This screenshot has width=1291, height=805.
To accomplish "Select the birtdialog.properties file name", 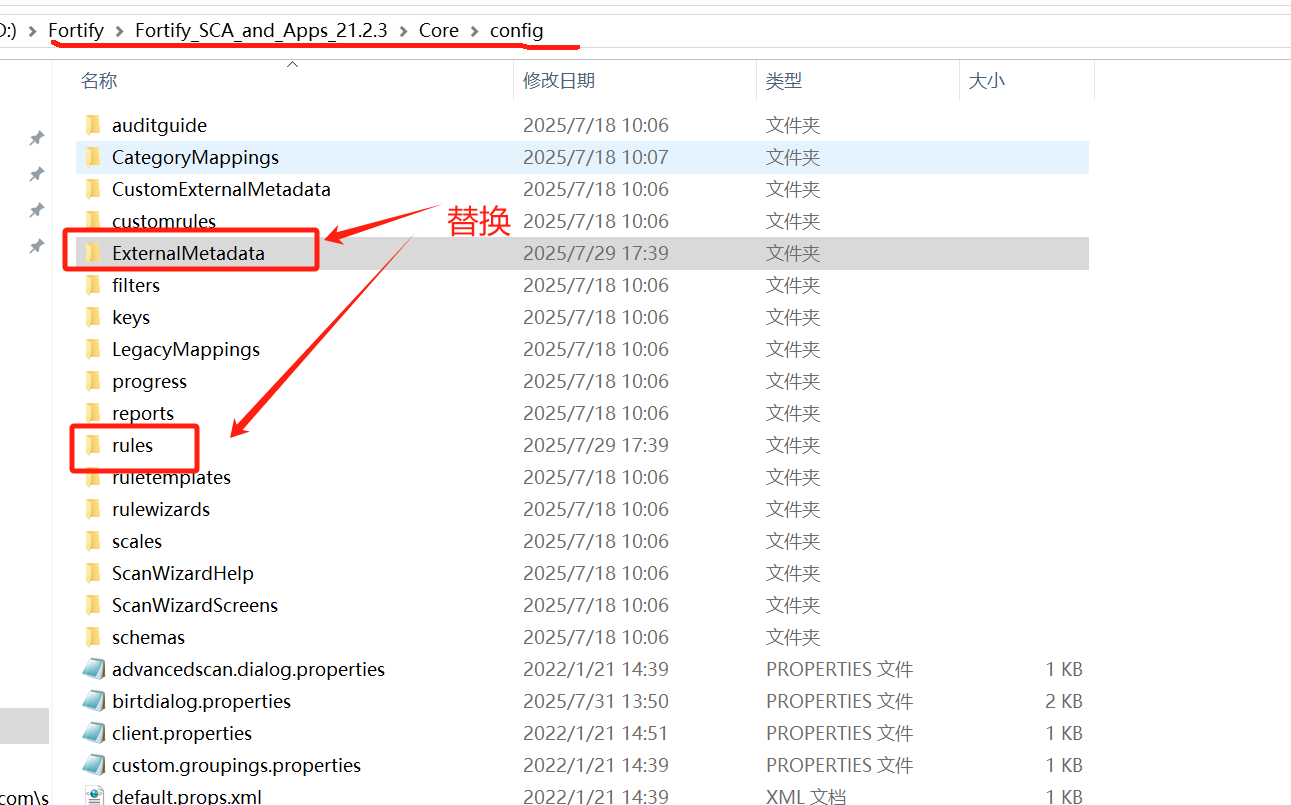I will pos(201,701).
